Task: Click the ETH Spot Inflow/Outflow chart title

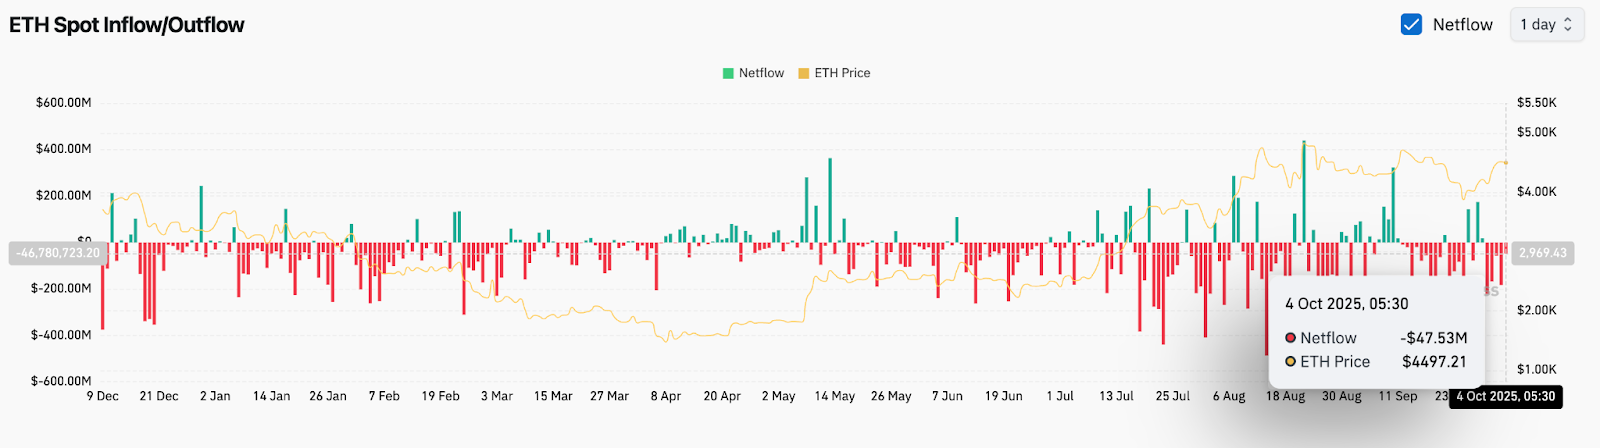Action: coord(127,25)
